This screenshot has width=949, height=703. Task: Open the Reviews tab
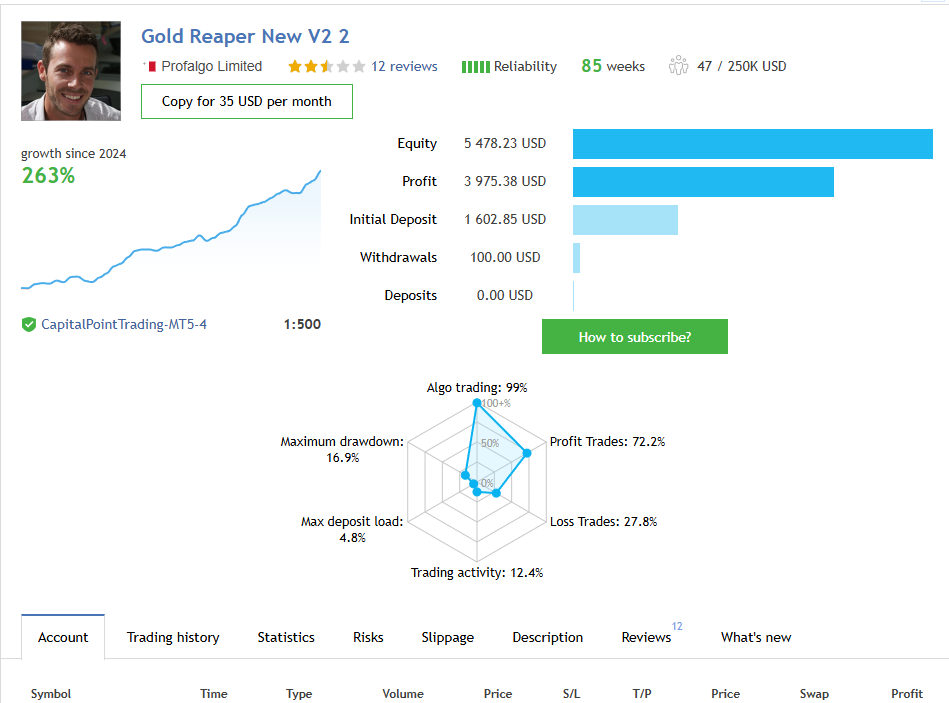coord(646,637)
